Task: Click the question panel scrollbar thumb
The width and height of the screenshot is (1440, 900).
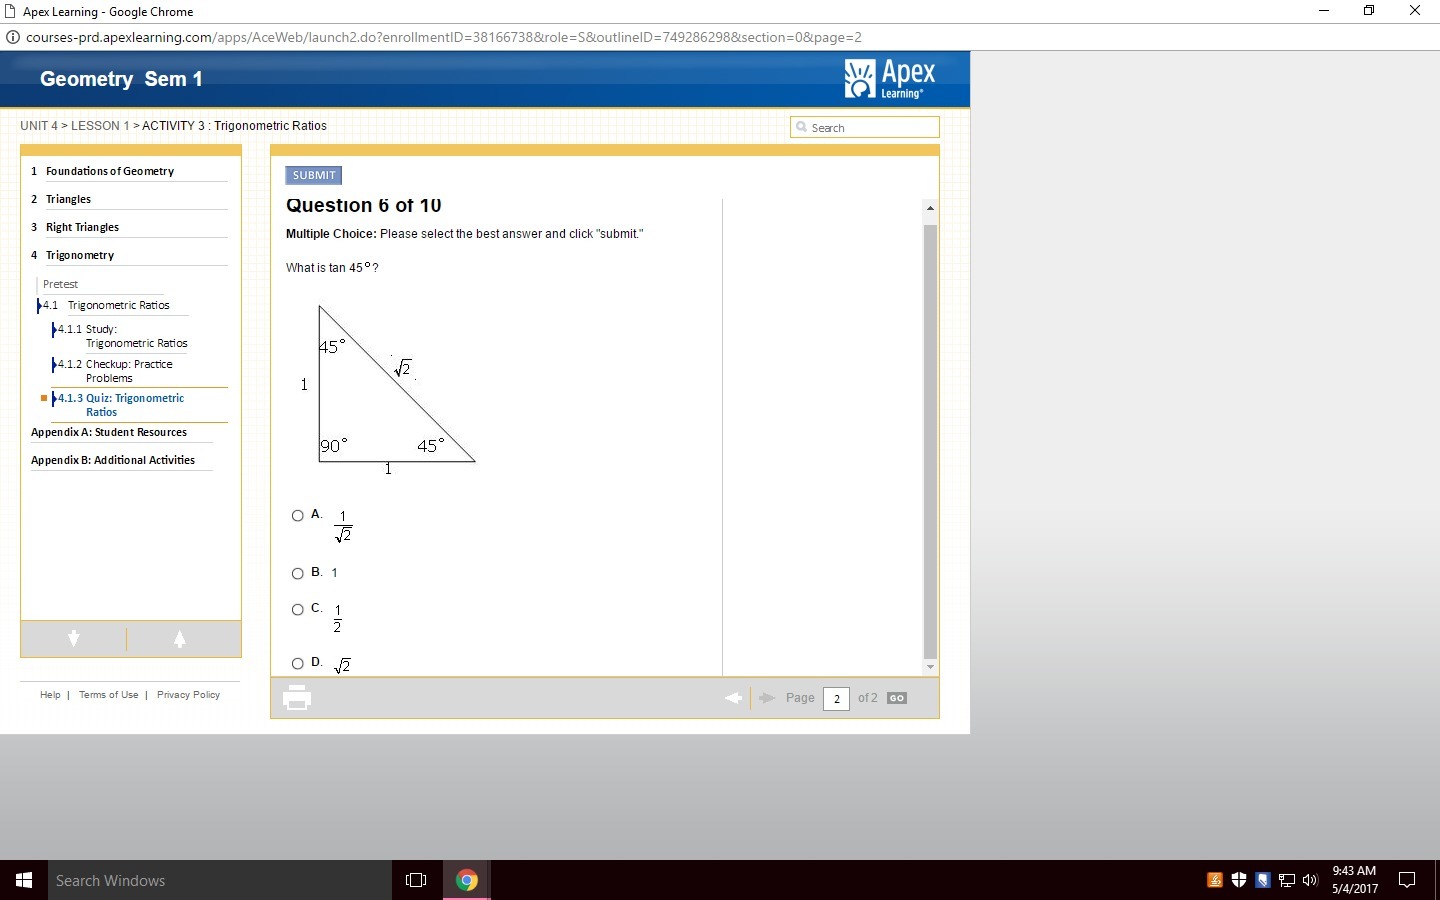Action: (930, 440)
